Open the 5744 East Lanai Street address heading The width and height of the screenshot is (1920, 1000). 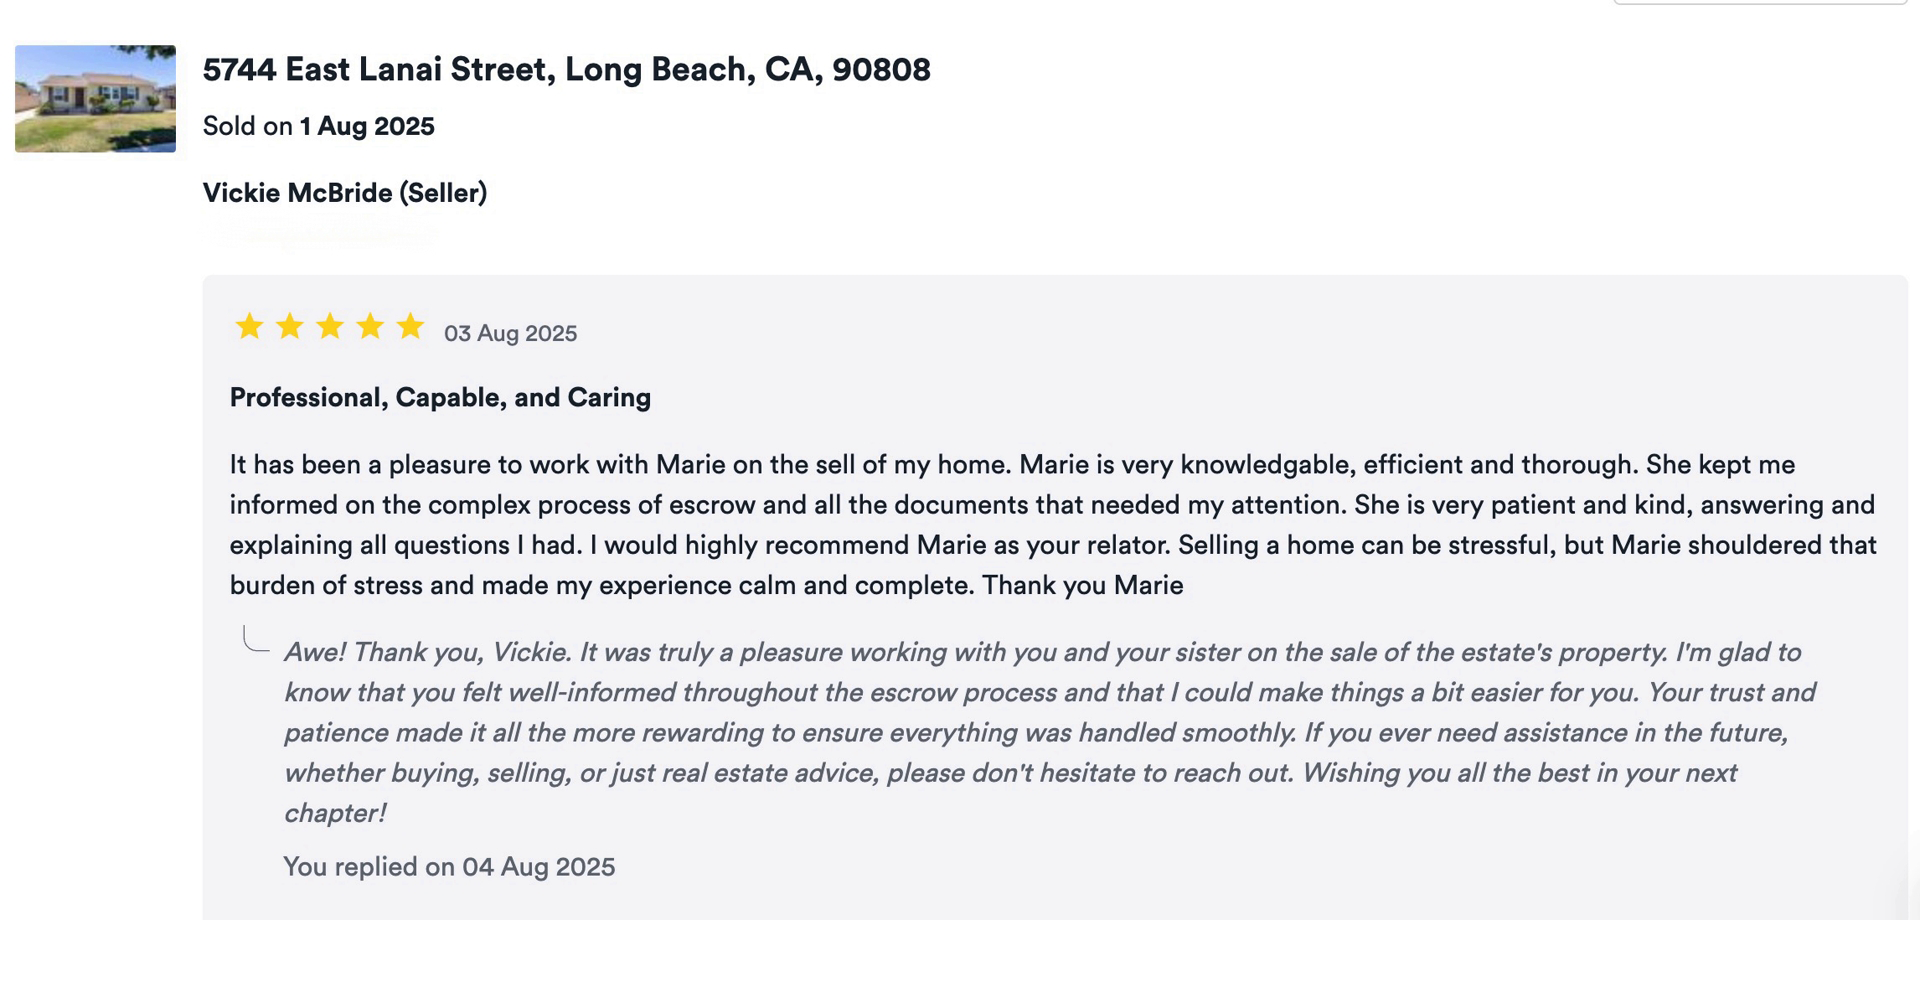coord(566,69)
